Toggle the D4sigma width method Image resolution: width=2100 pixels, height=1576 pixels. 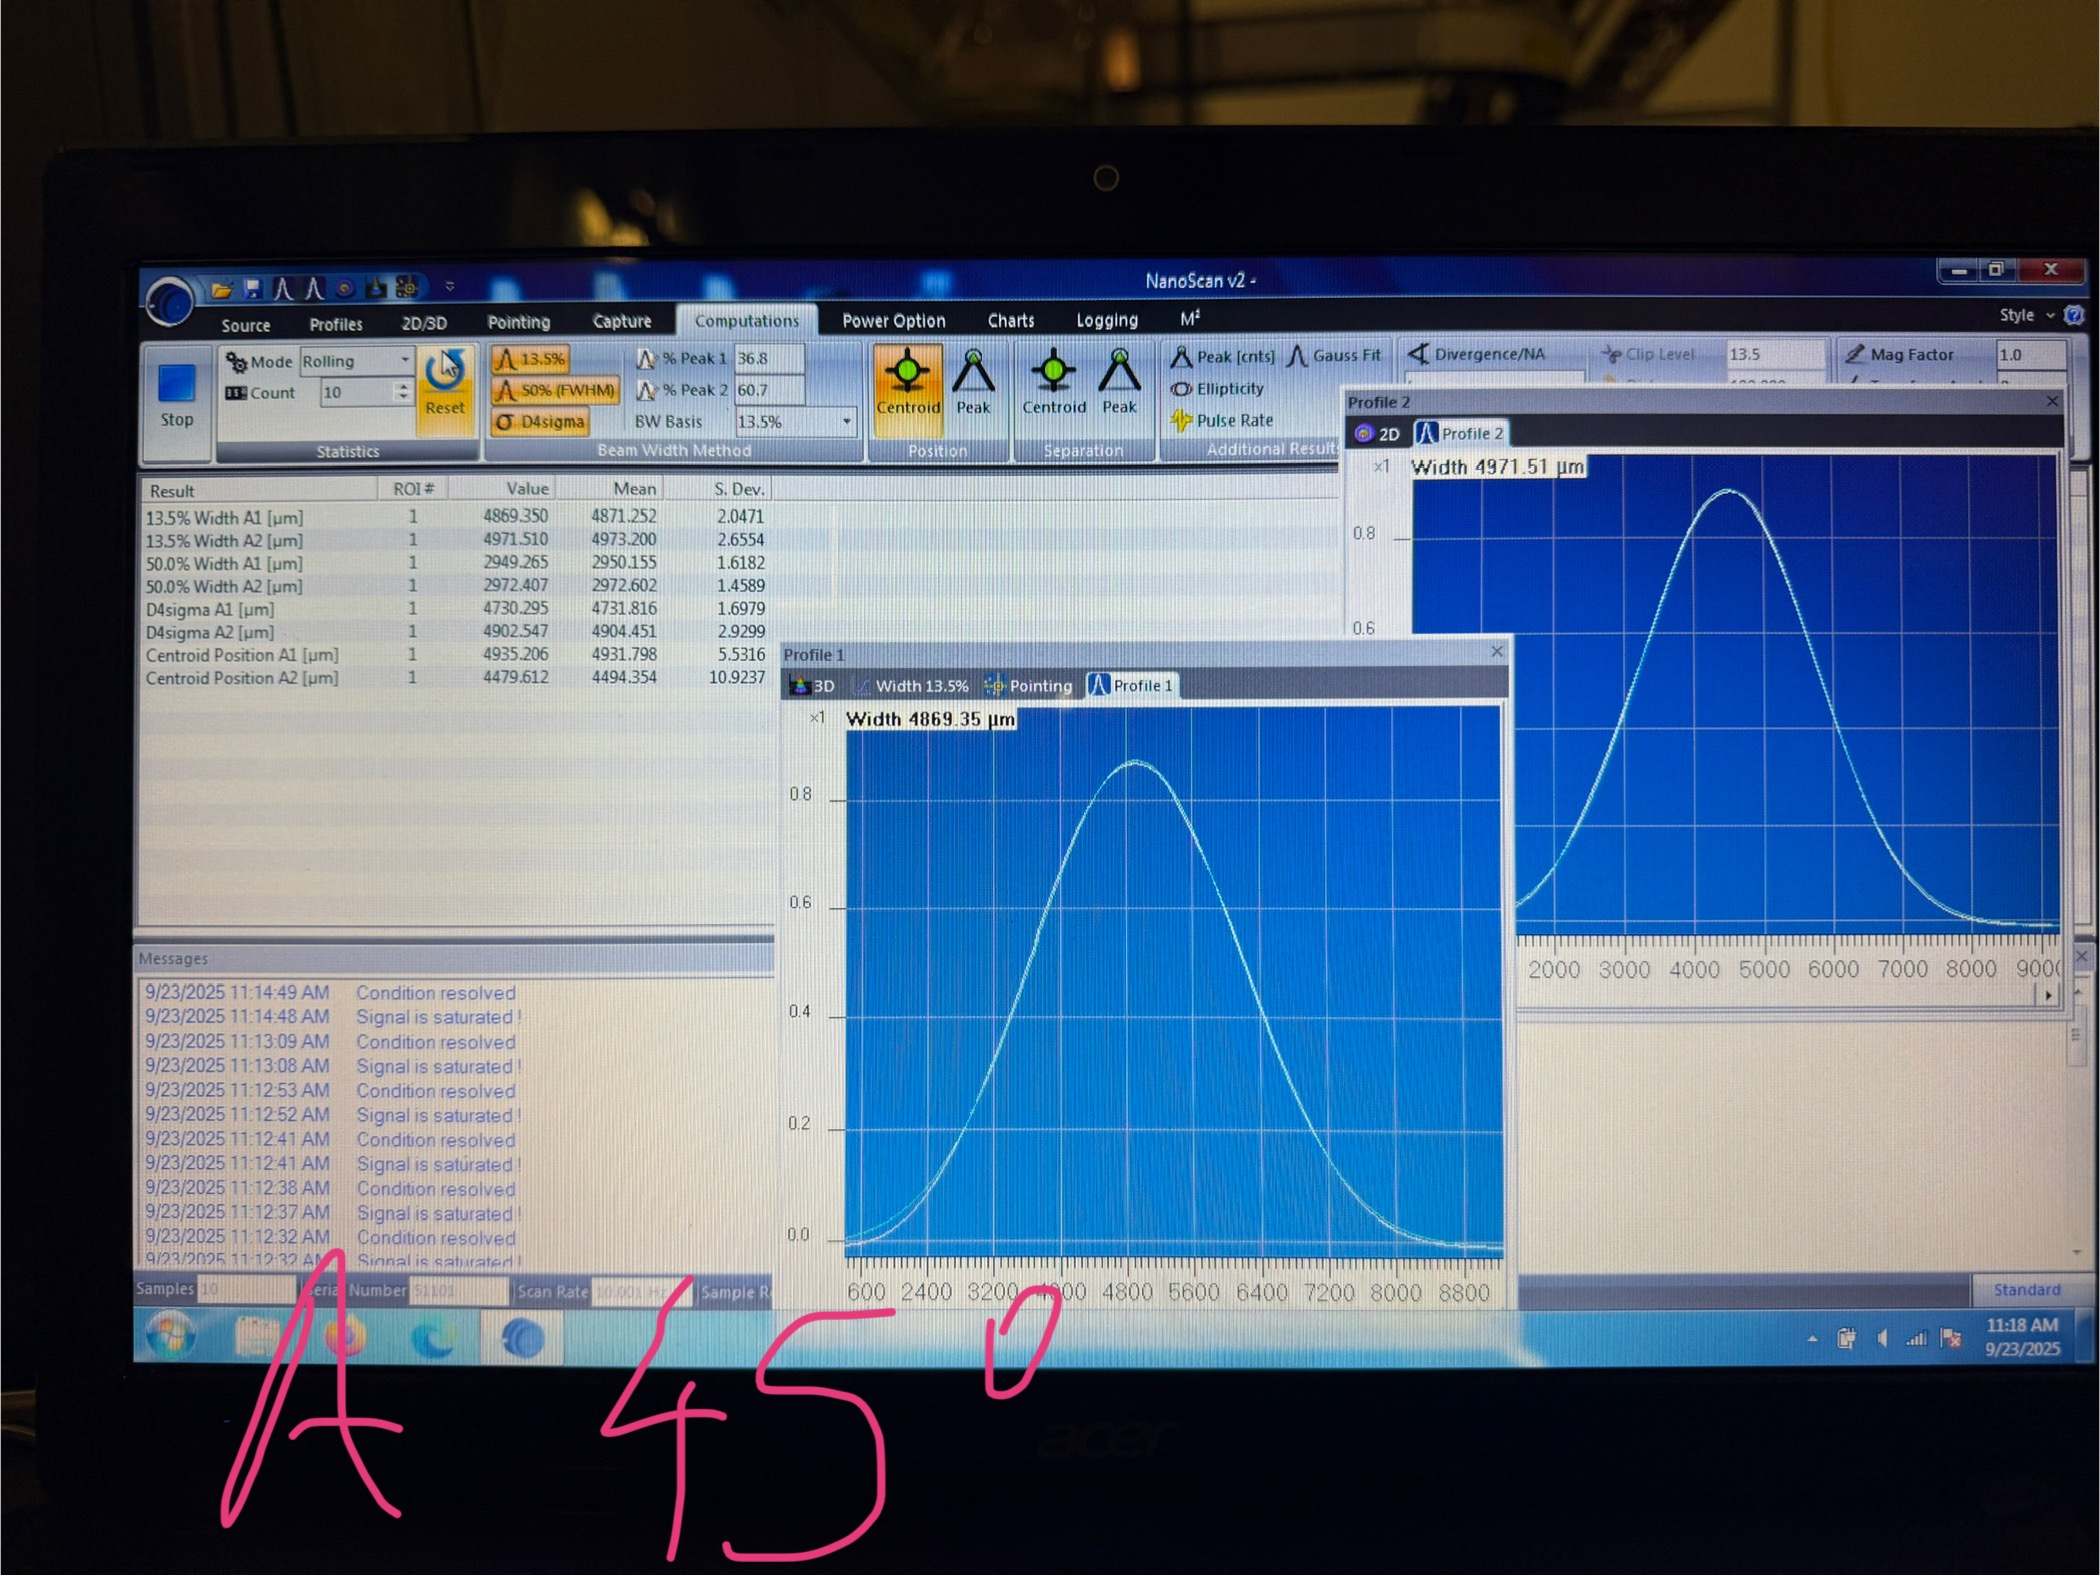540,422
